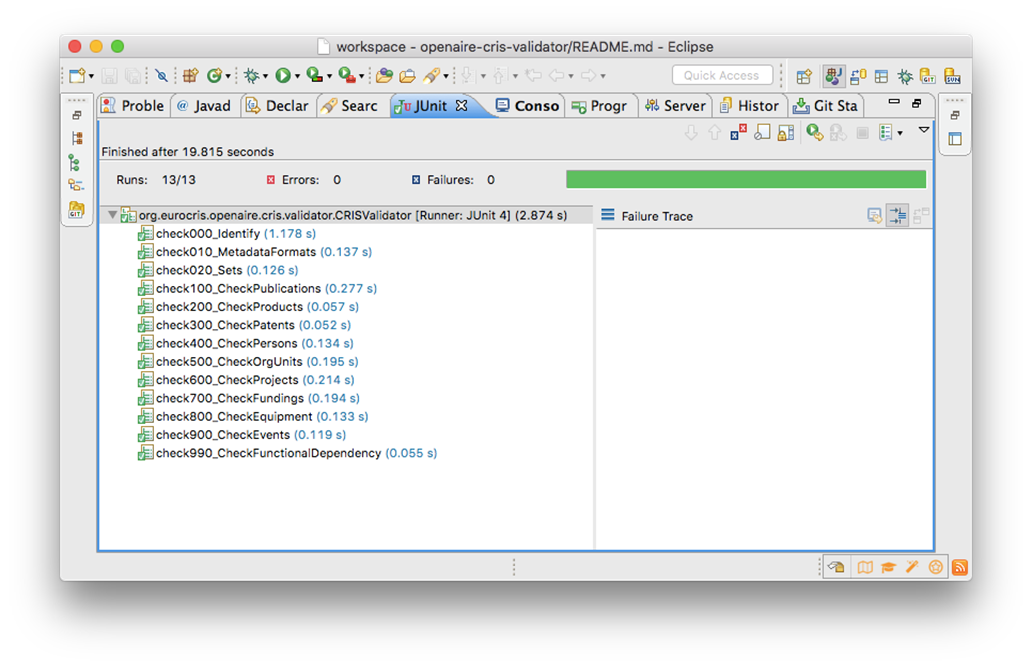This screenshot has height=667, width=1032.
Task: Click the Open Perspective icon
Action: point(804,76)
